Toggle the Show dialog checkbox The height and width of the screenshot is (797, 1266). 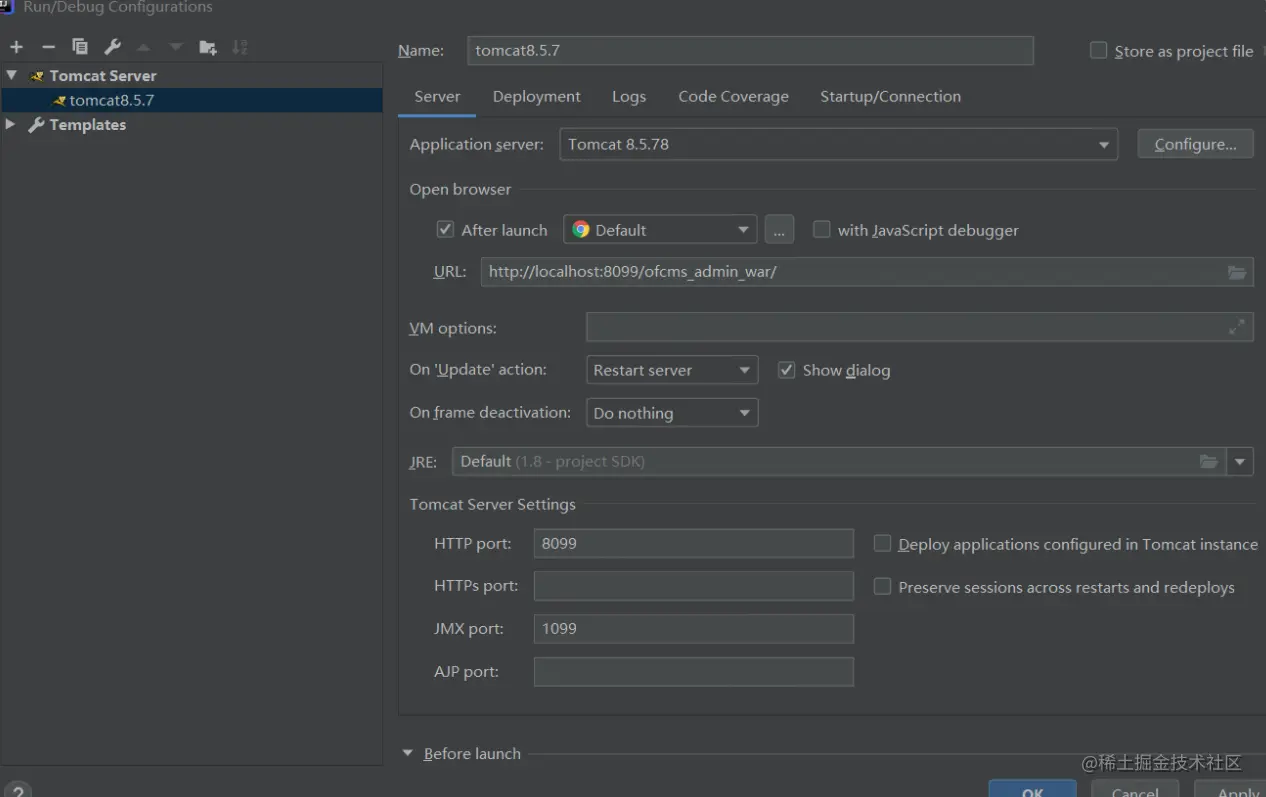[786, 369]
